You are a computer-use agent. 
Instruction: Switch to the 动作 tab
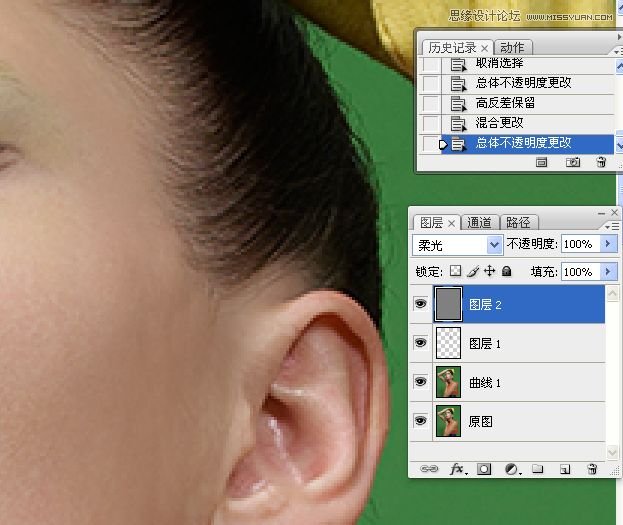tap(512, 48)
